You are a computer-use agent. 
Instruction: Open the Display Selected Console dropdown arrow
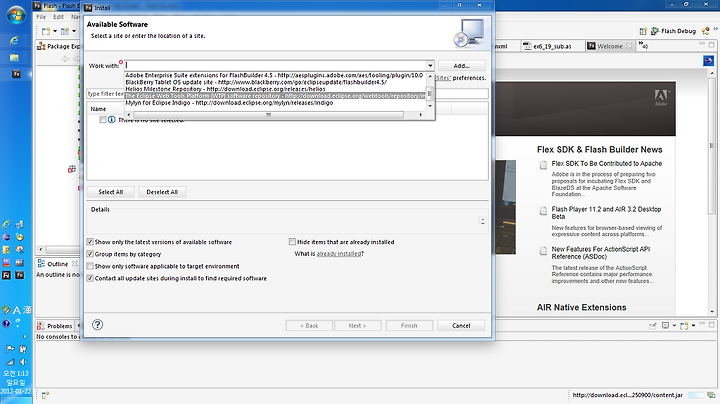pyautogui.click(x=674, y=325)
